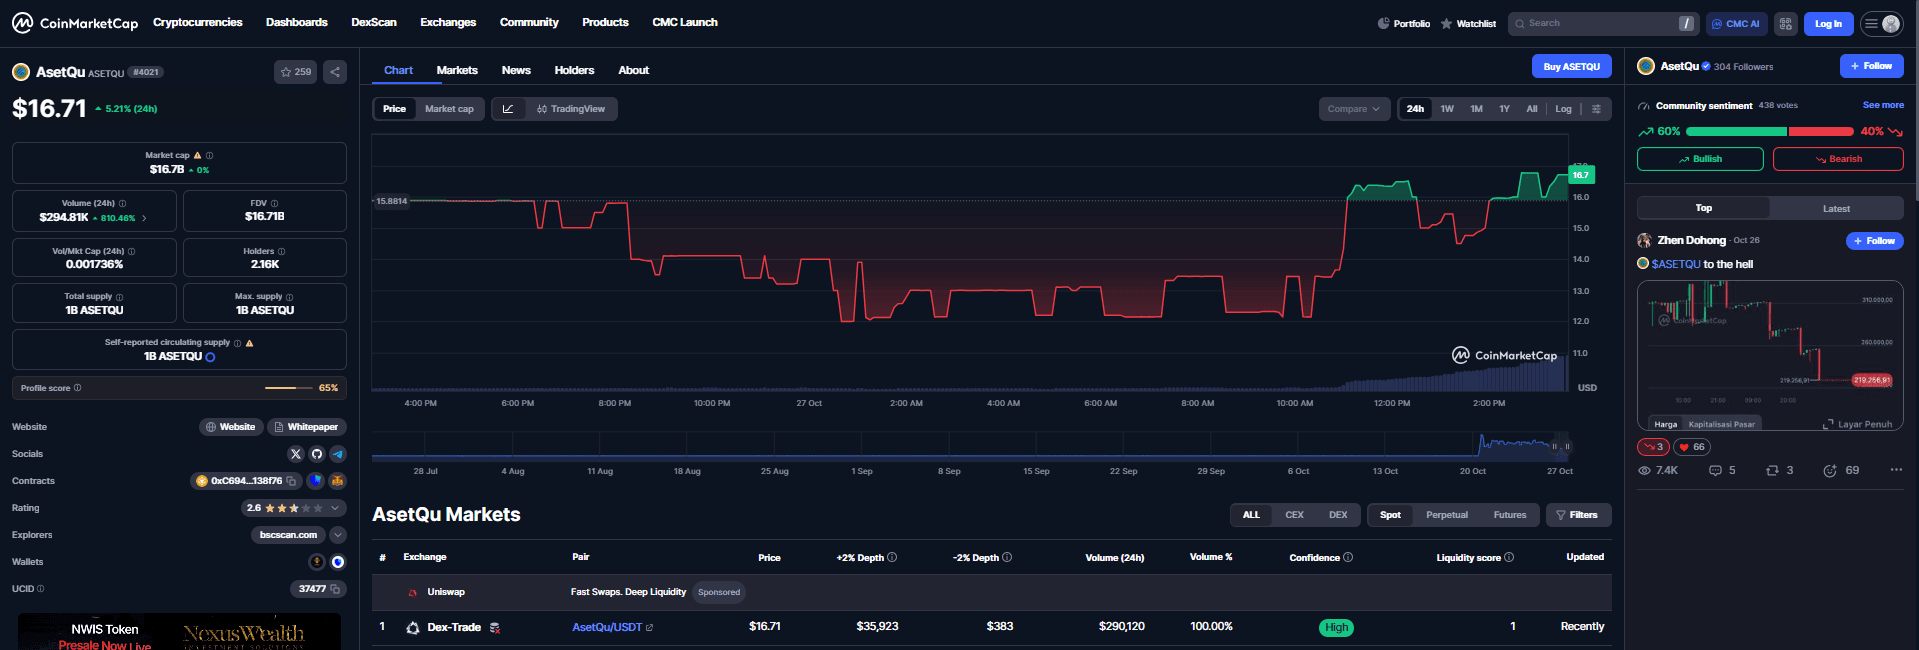The height and width of the screenshot is (650, 1919).
Task: Open chart settings sliders icon
Action: [x=1596, y=109]
